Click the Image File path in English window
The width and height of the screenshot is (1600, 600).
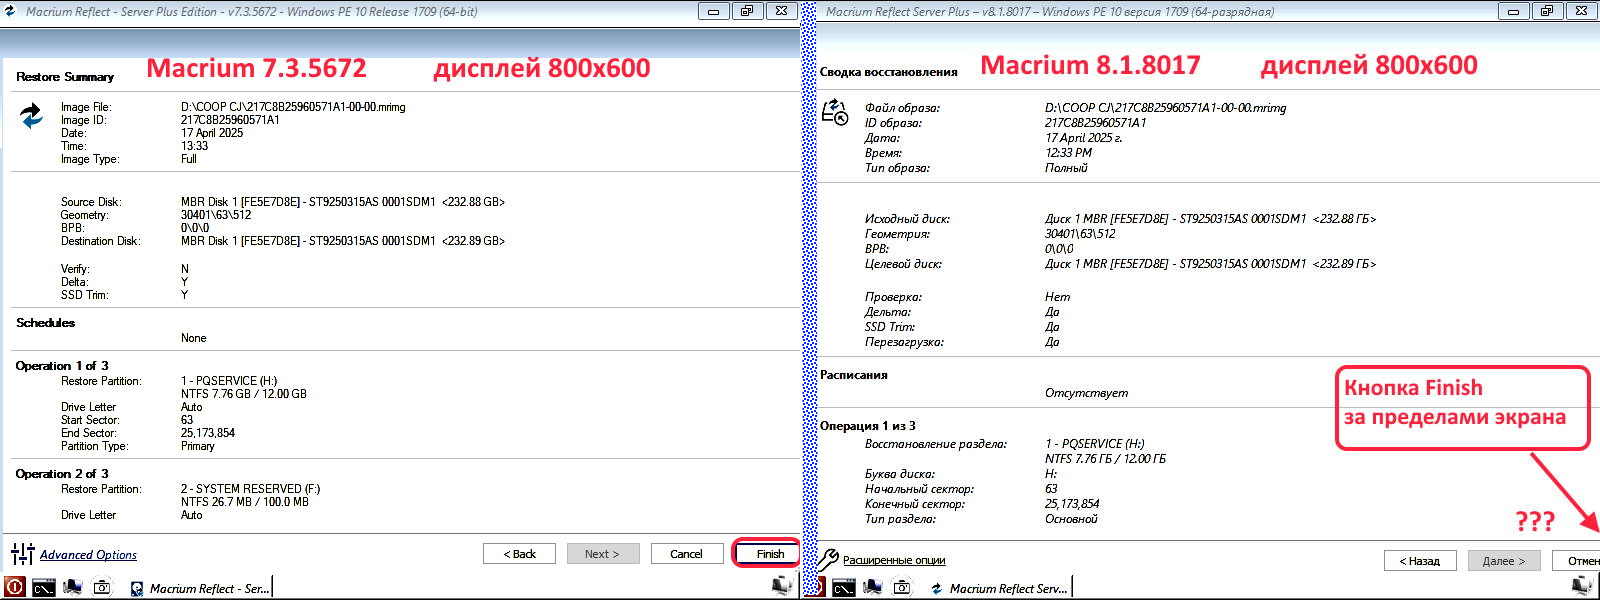point(293,107)
